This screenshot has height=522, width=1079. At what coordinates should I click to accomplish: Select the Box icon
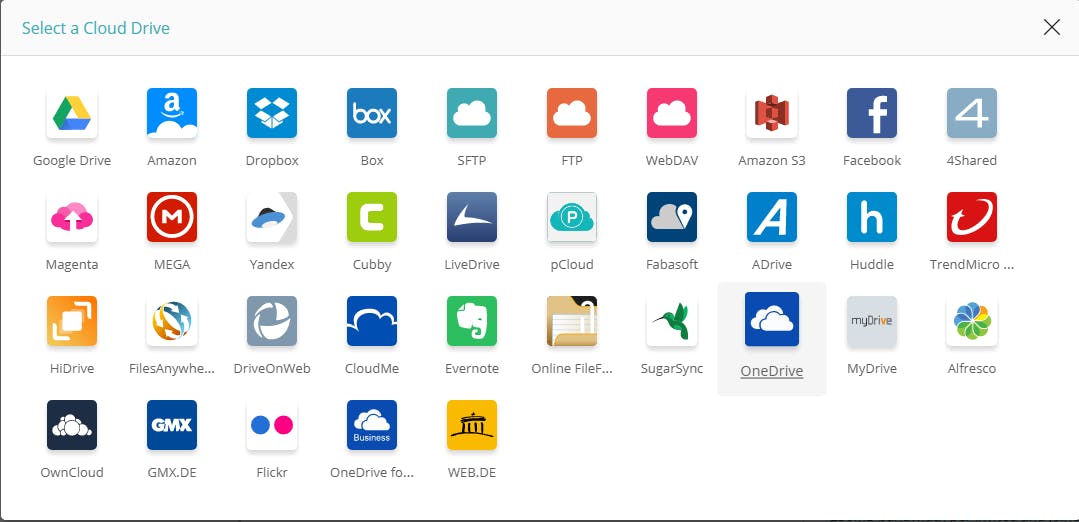[372, 113]
